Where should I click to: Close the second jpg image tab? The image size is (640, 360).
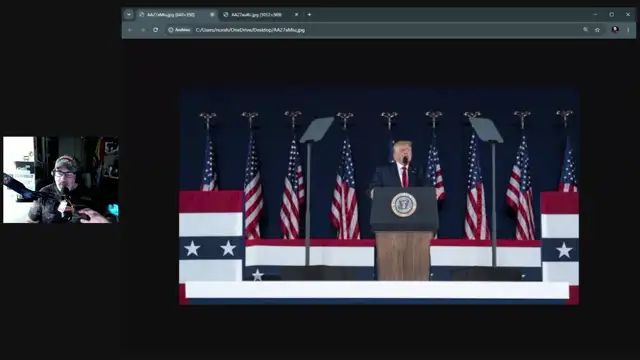[296, 14]
